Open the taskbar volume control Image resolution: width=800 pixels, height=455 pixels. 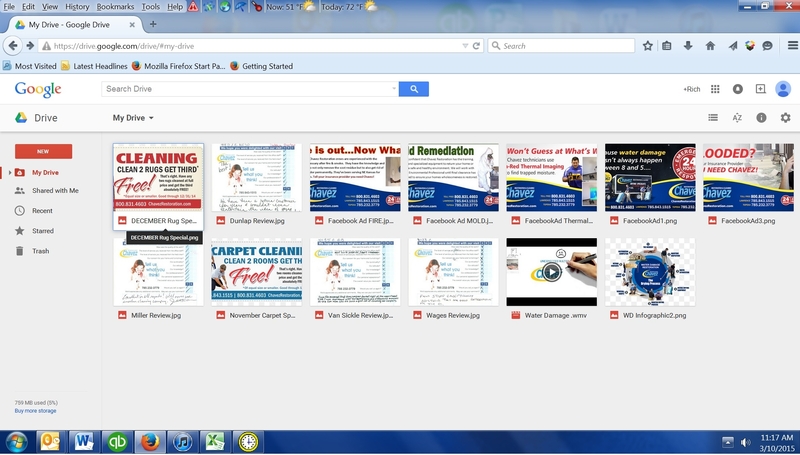coord(745,442)
